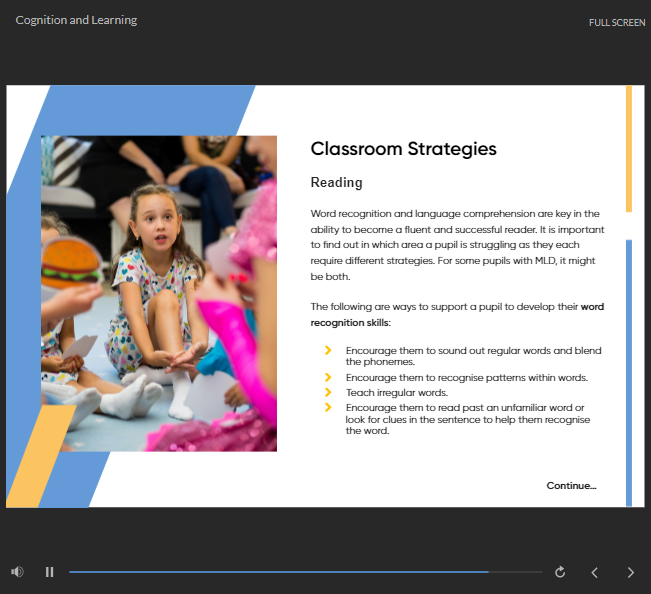This screenshot has height=594, width=651.
Task: Click the classroom photo of the girl
Action: 159,292
